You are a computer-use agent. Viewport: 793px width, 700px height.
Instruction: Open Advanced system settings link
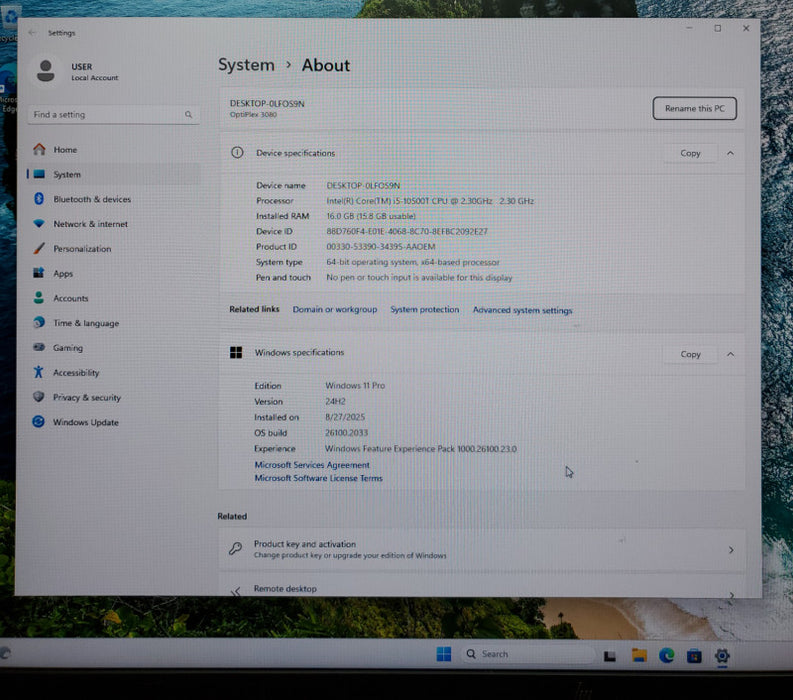(522, 311)
